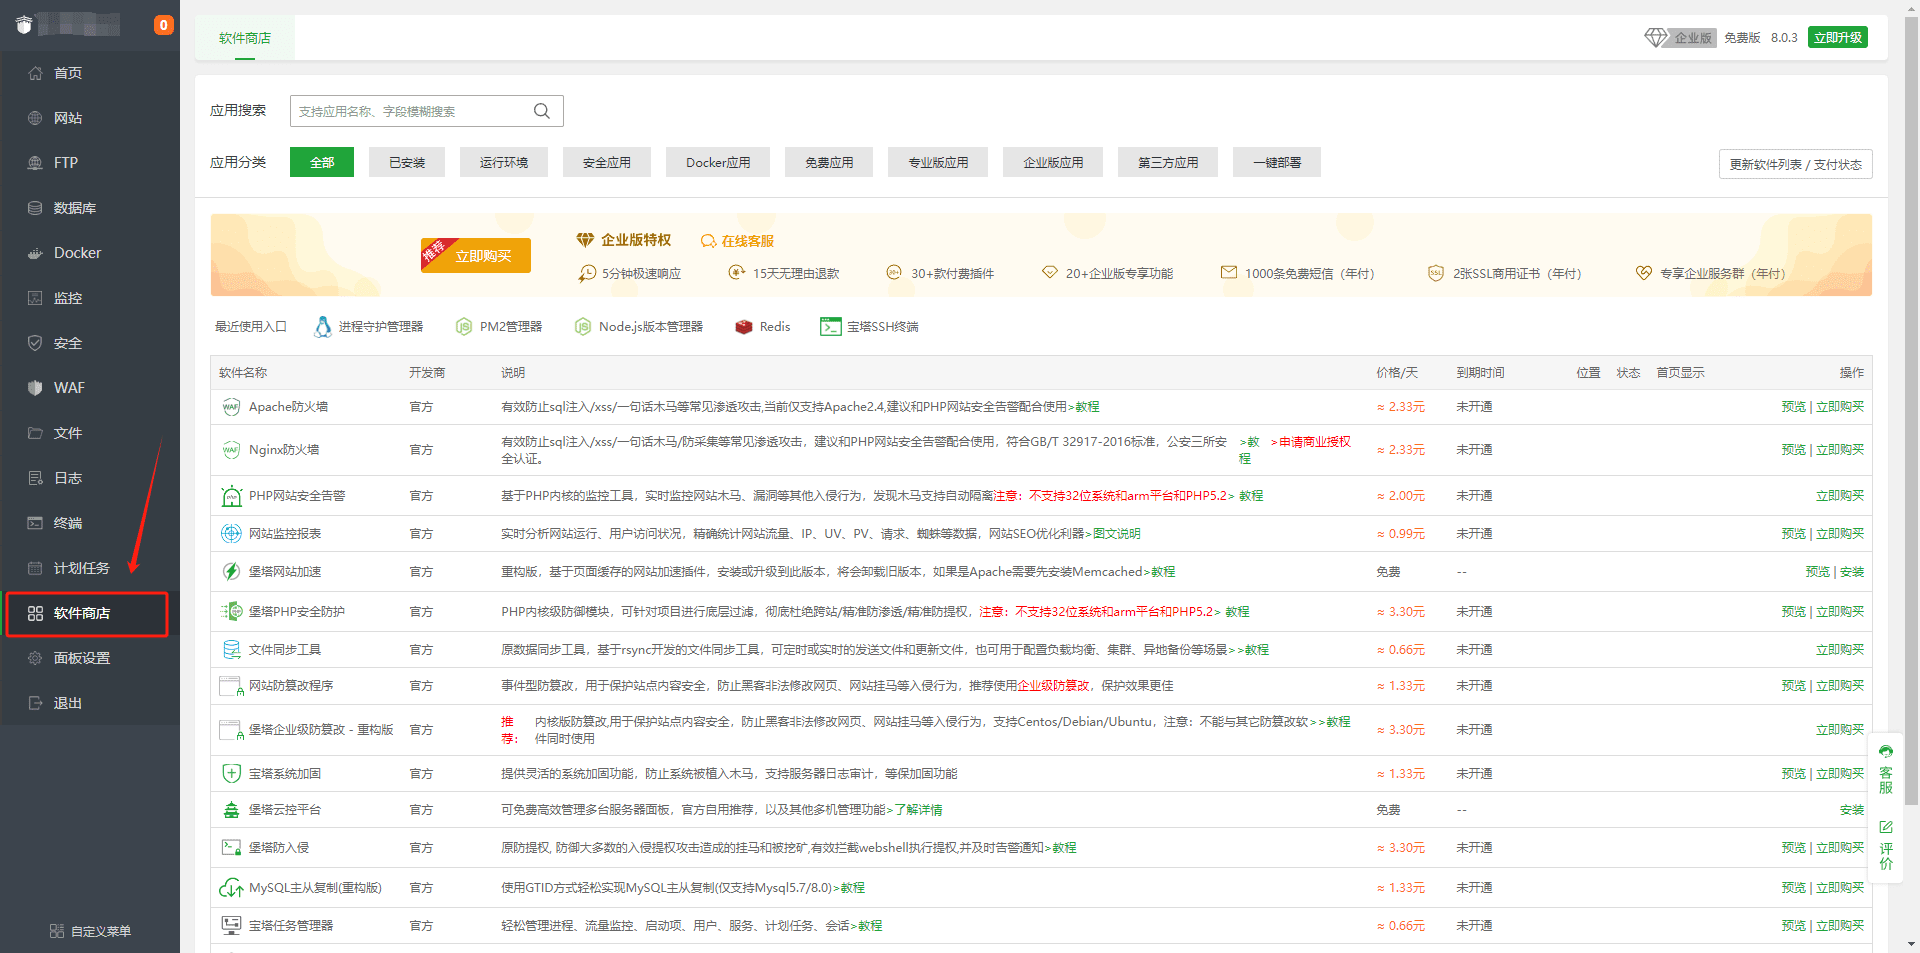Open the 宝塔SSH终端 shortcut
Viewport: 1920px width, 953px height.
pos(869,327)
